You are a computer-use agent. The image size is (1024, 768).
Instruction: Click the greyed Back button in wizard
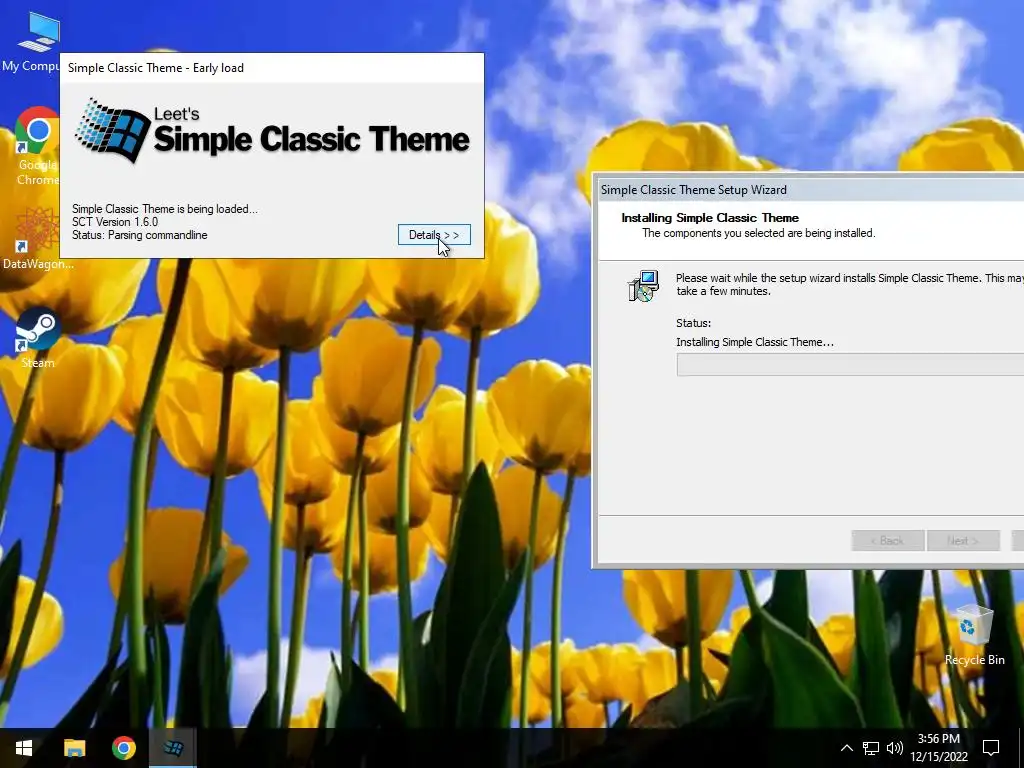[888, 541]
